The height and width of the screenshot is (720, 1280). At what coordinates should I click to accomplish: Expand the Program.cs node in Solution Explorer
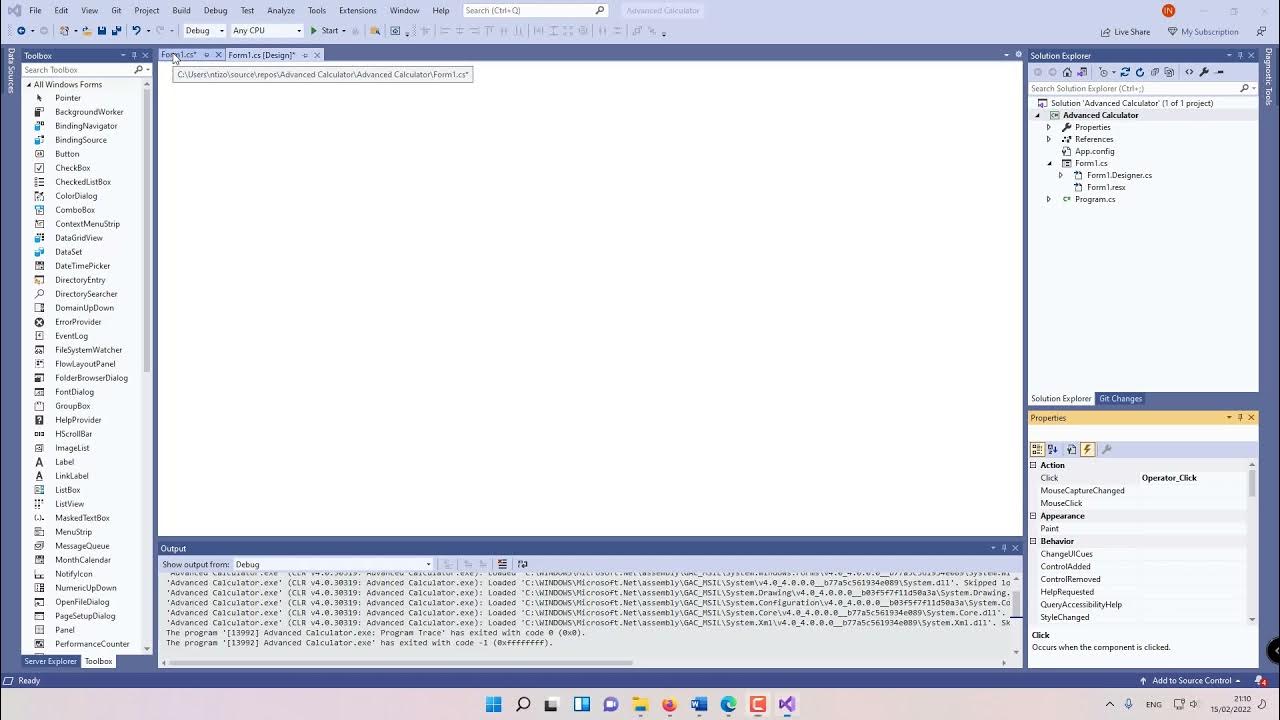click(1049, 199)
